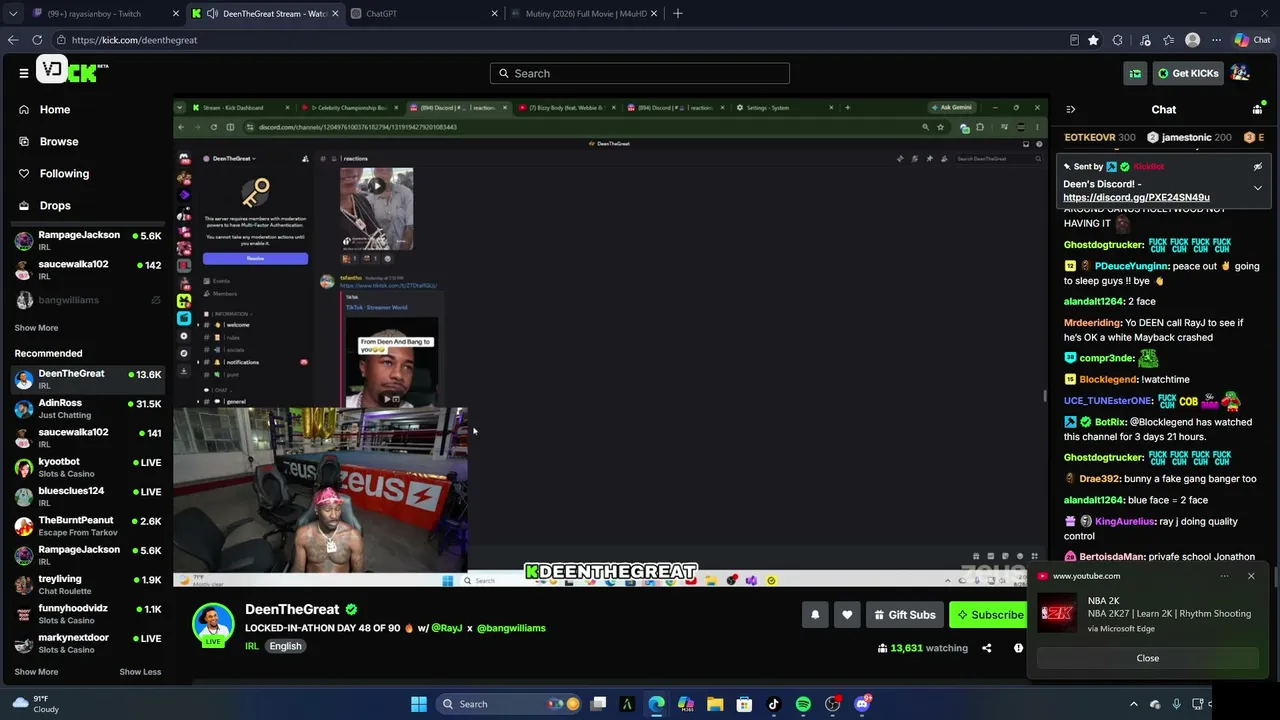Open the Edge favorites list icon
Viewport: 1280px width, 720px height.
[1168, 40]
